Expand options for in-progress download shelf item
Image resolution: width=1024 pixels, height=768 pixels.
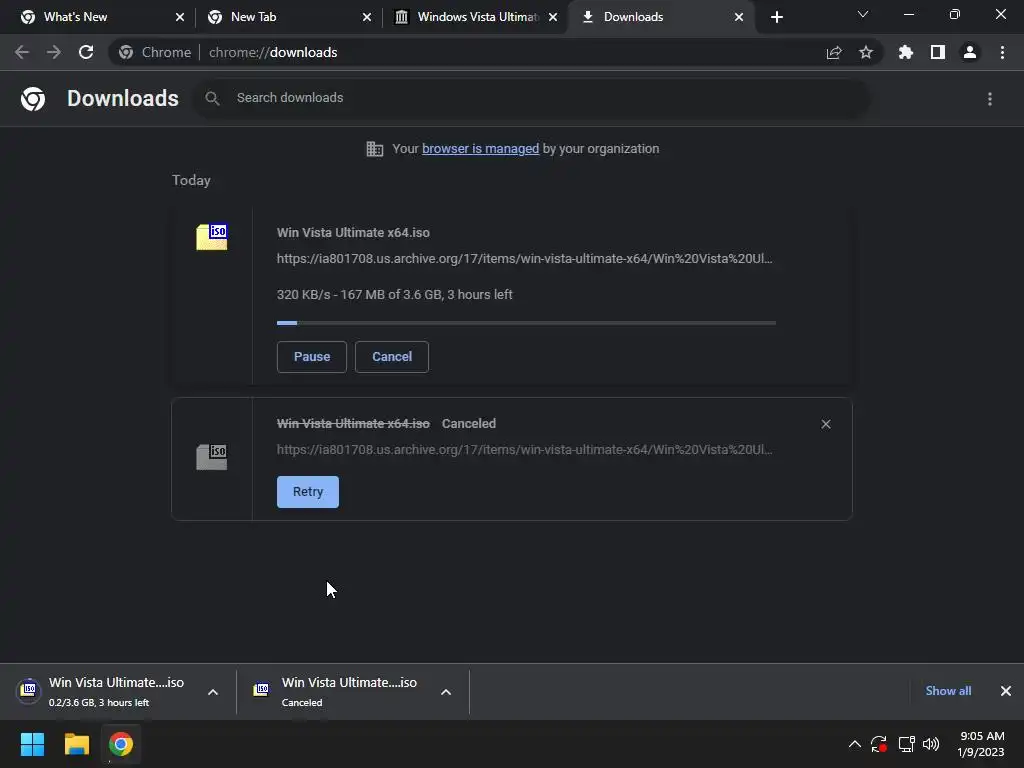tap(213, 692)
